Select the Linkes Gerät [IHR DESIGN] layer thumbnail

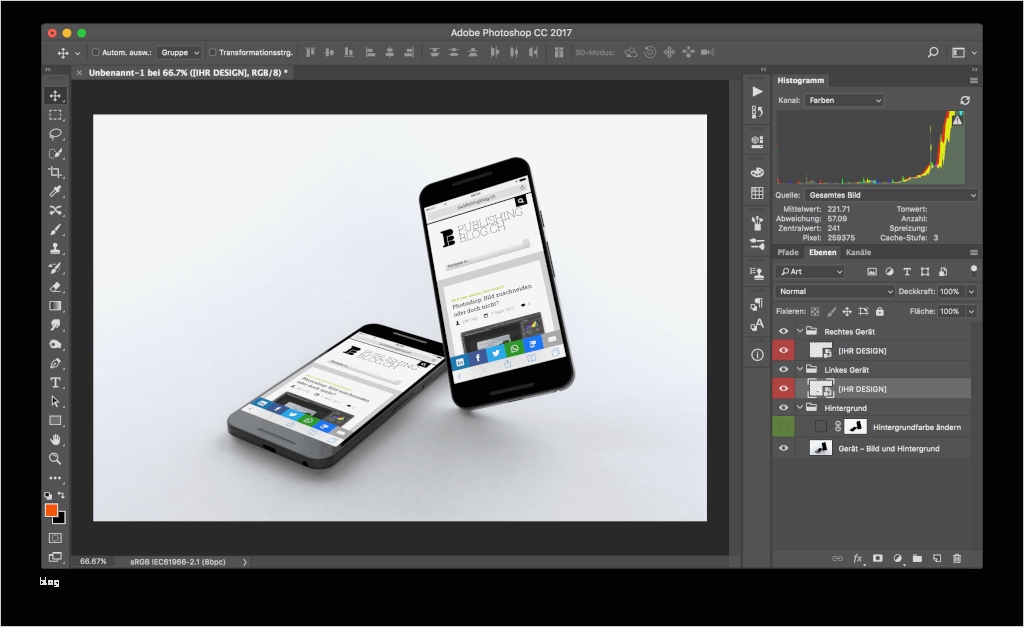(820, 389)
